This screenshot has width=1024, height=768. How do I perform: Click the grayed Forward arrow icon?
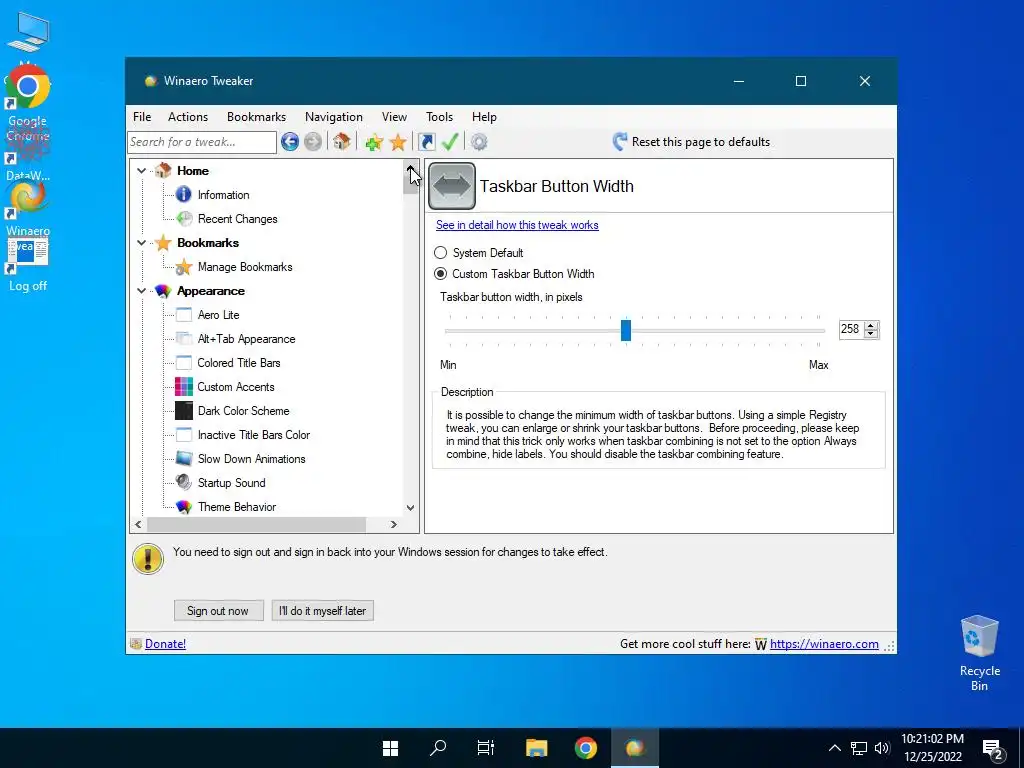pyautogui.click(x=313, y=142)
